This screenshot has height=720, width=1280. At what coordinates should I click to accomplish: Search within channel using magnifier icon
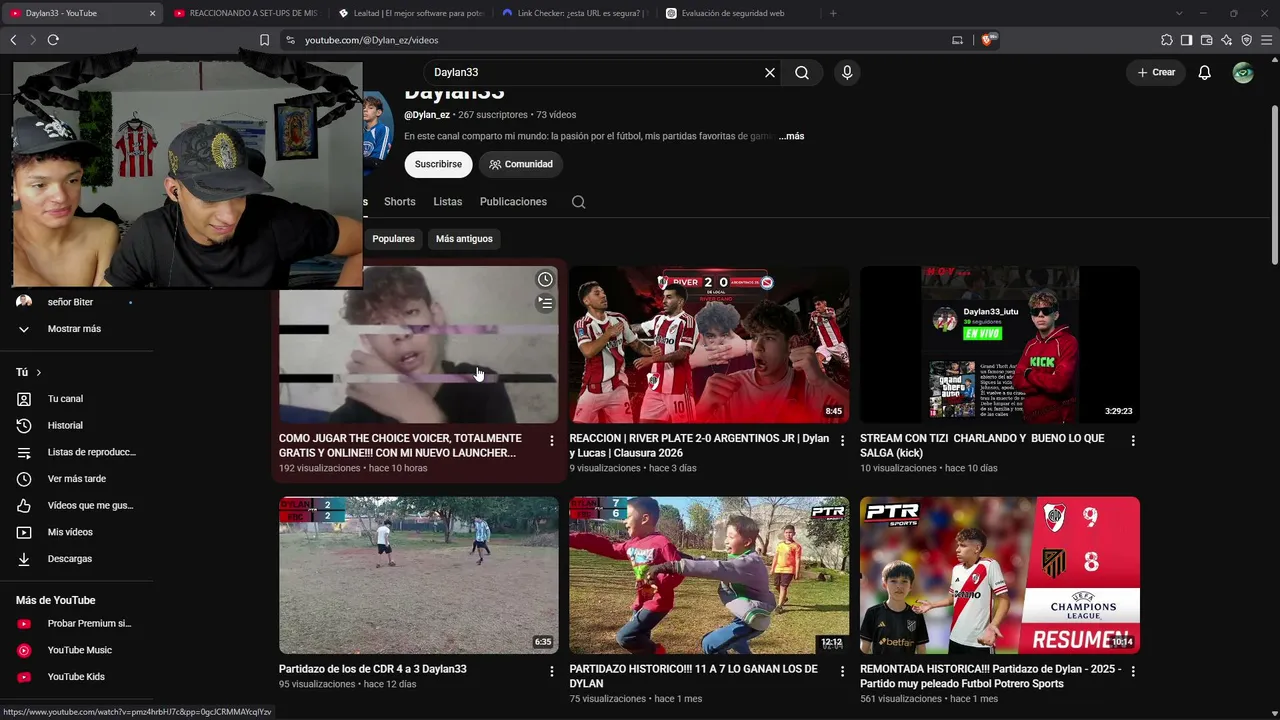pos(578,202)
